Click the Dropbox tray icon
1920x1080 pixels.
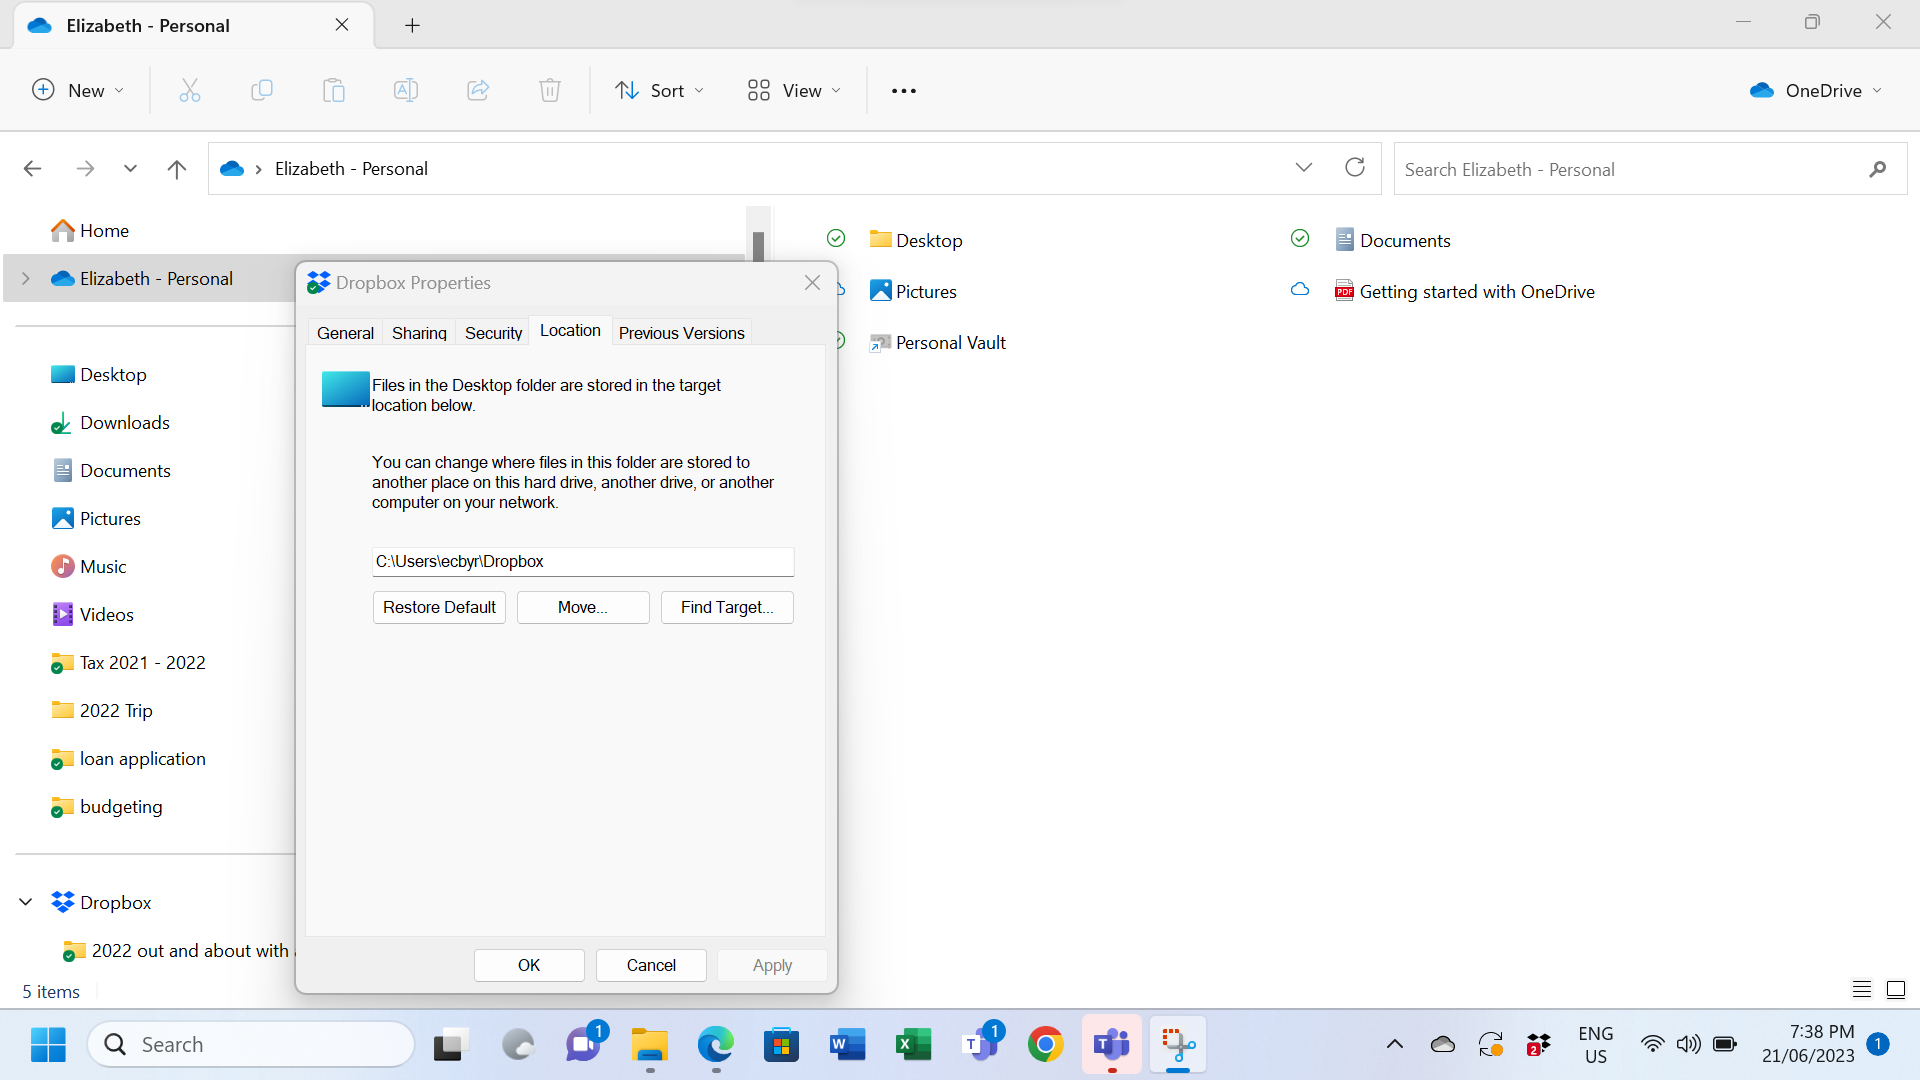point(1538,1045)
